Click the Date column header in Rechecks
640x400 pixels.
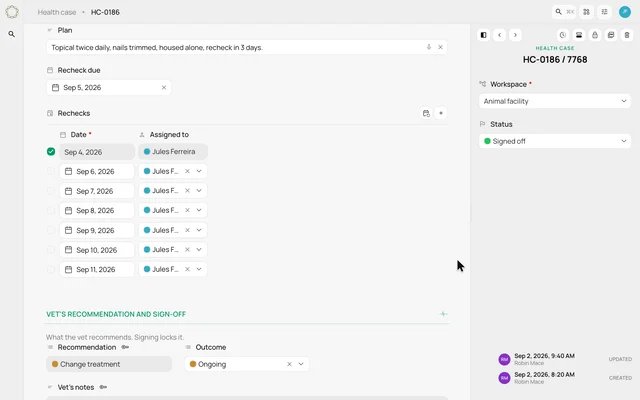coord(76,135)
